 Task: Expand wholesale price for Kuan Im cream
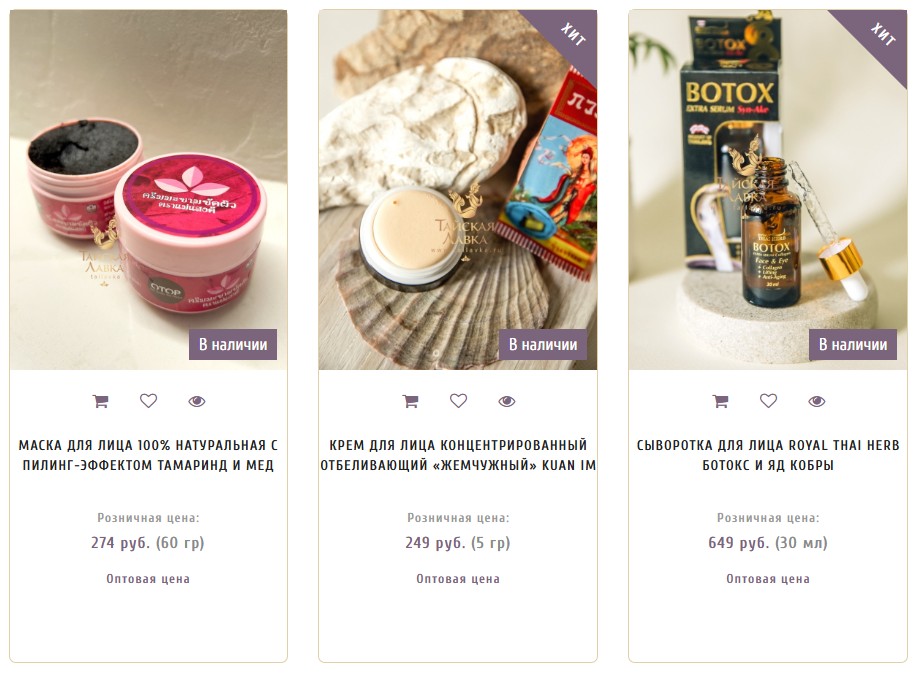(x=458, y=579)
